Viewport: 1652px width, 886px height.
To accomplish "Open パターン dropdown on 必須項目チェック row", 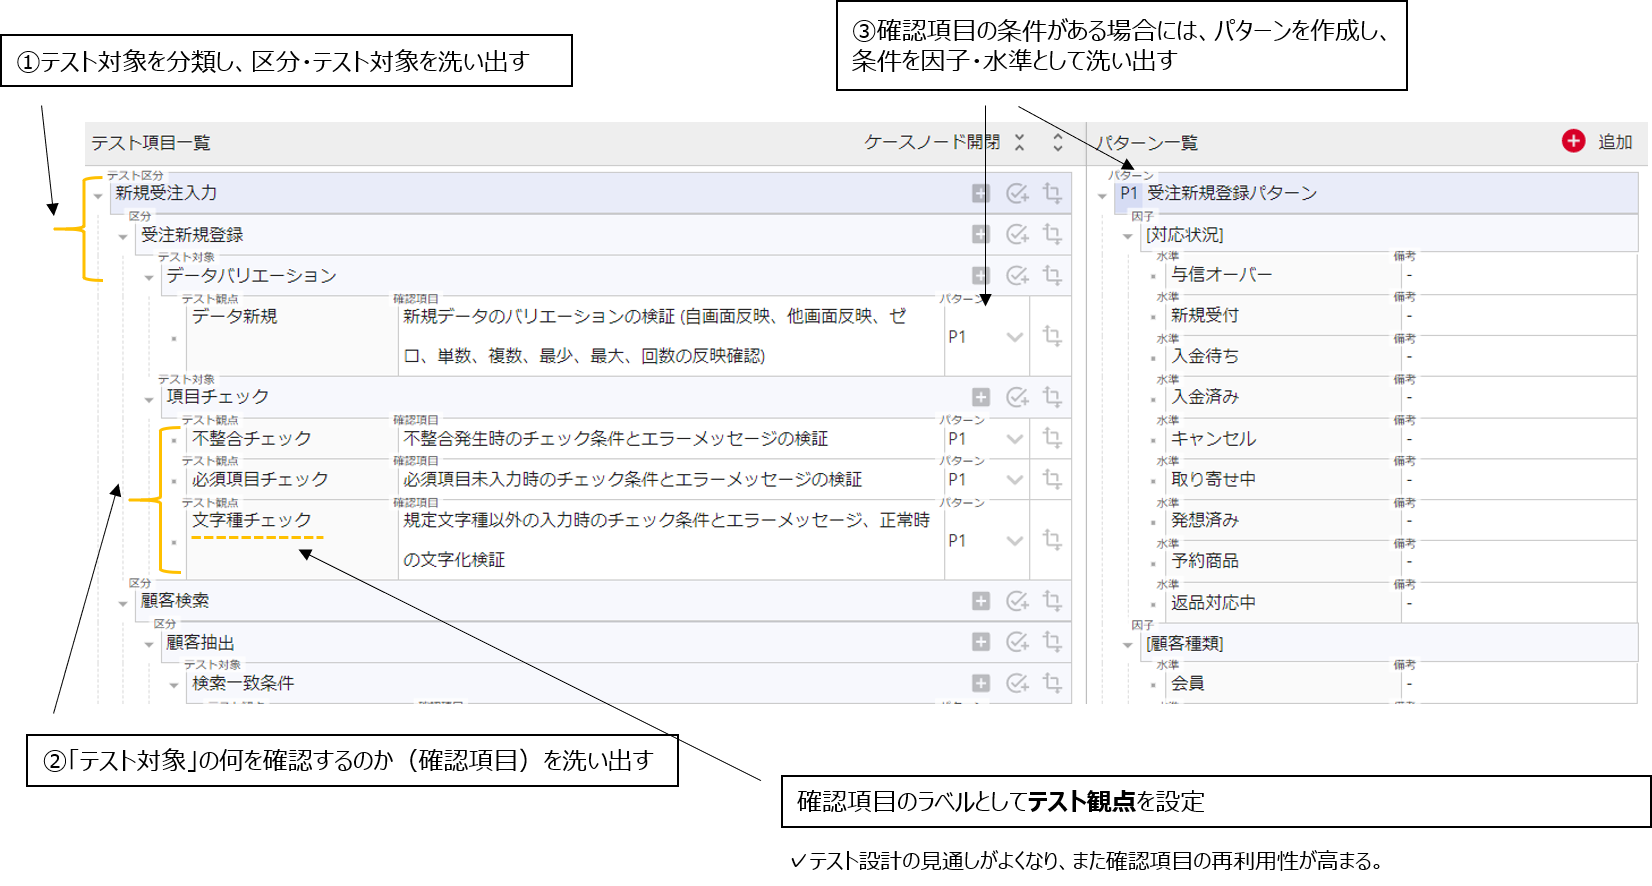I will click(1015, 480).
